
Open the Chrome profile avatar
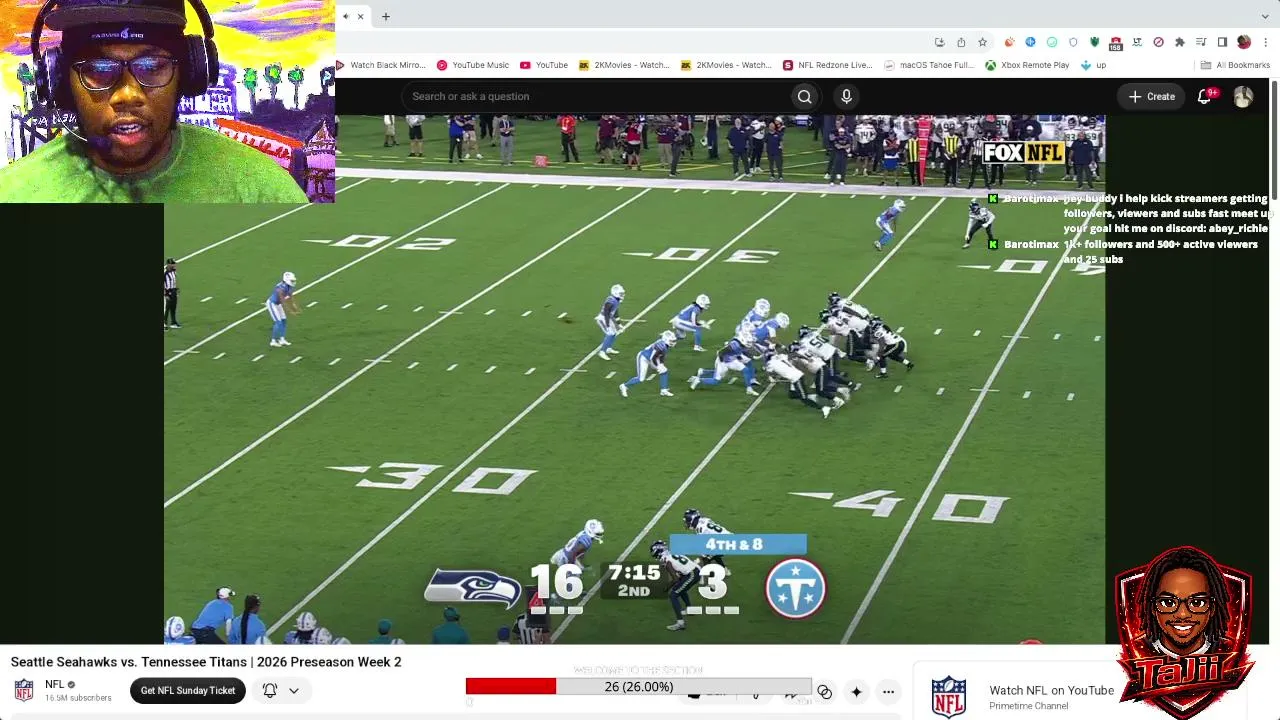[1244, 42]
